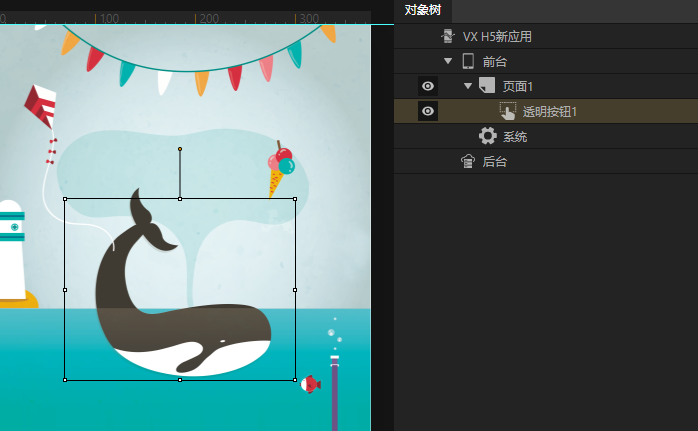
Task: Click the 前台 phone device icon
Action: click(x=468, y=61)
